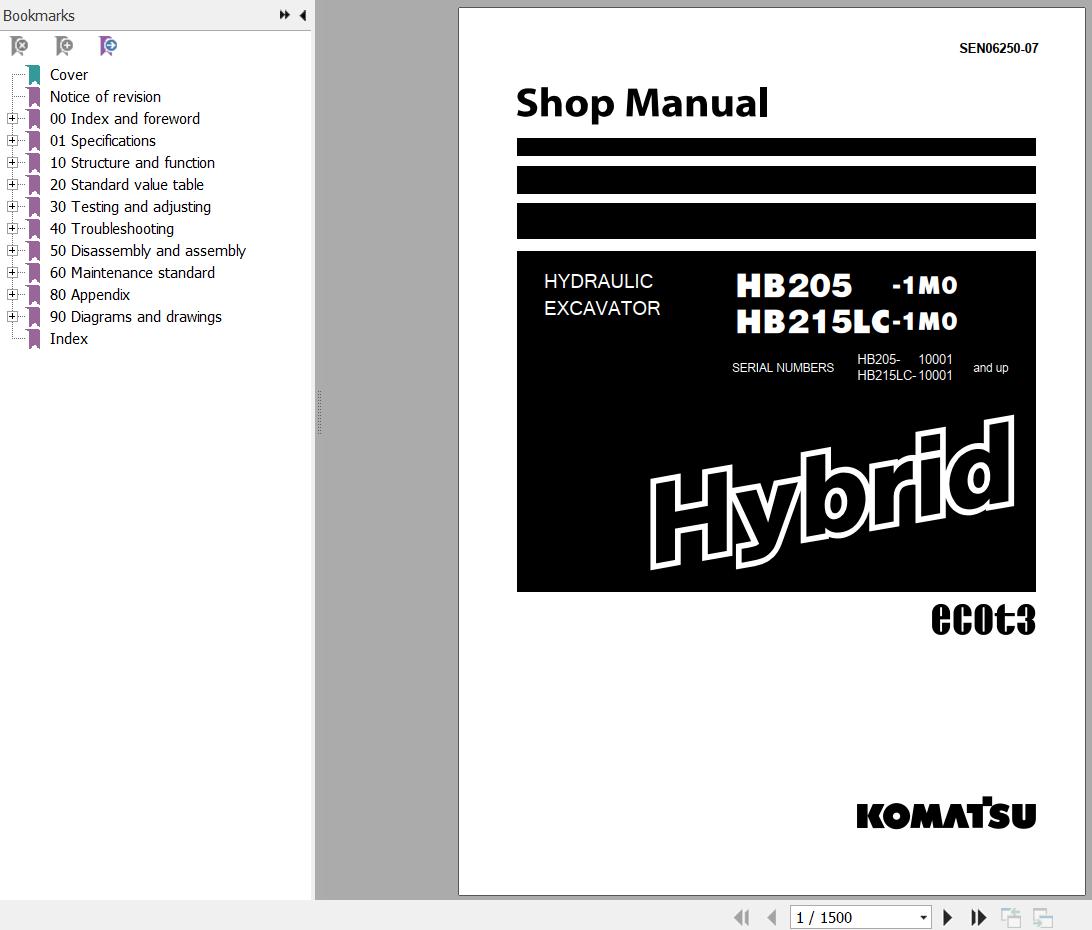This screenshot has height=930, width=1092.
Task: Jump to the last page
Action: click(979, 917)
